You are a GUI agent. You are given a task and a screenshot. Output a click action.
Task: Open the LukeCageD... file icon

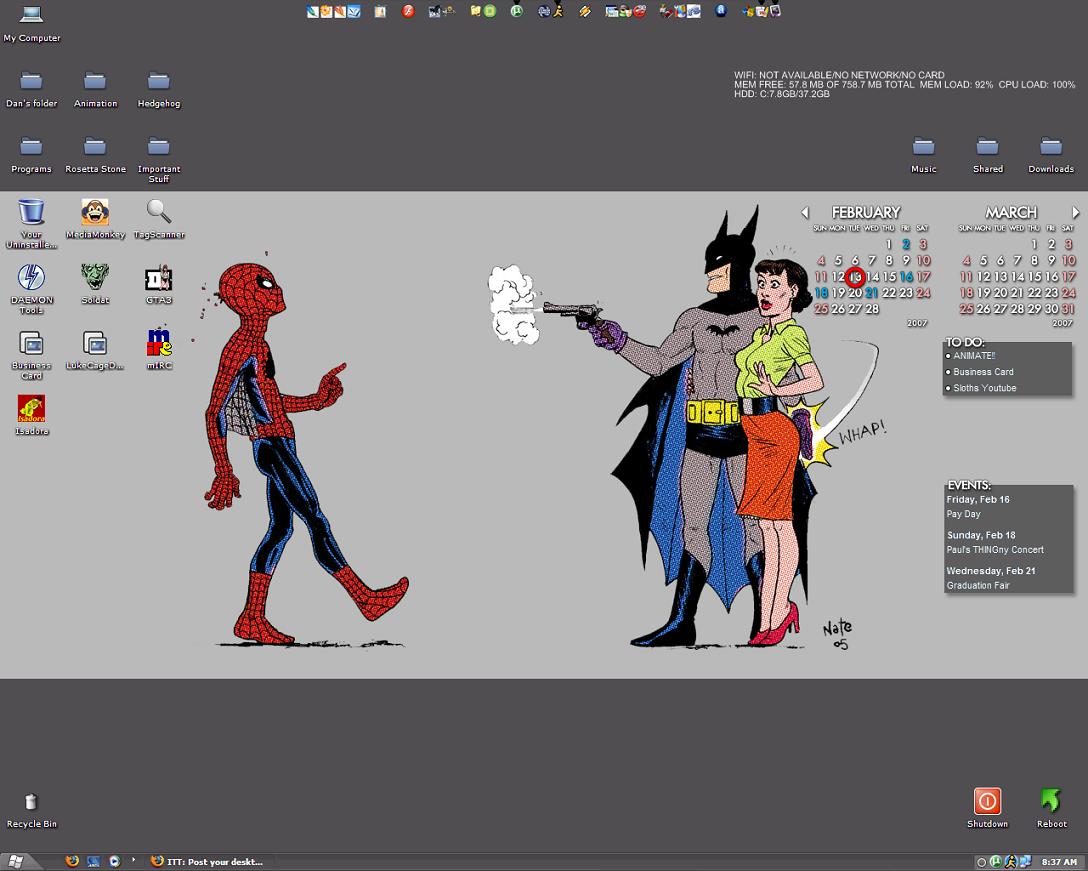pyautogui.click(x=95, y=350)
